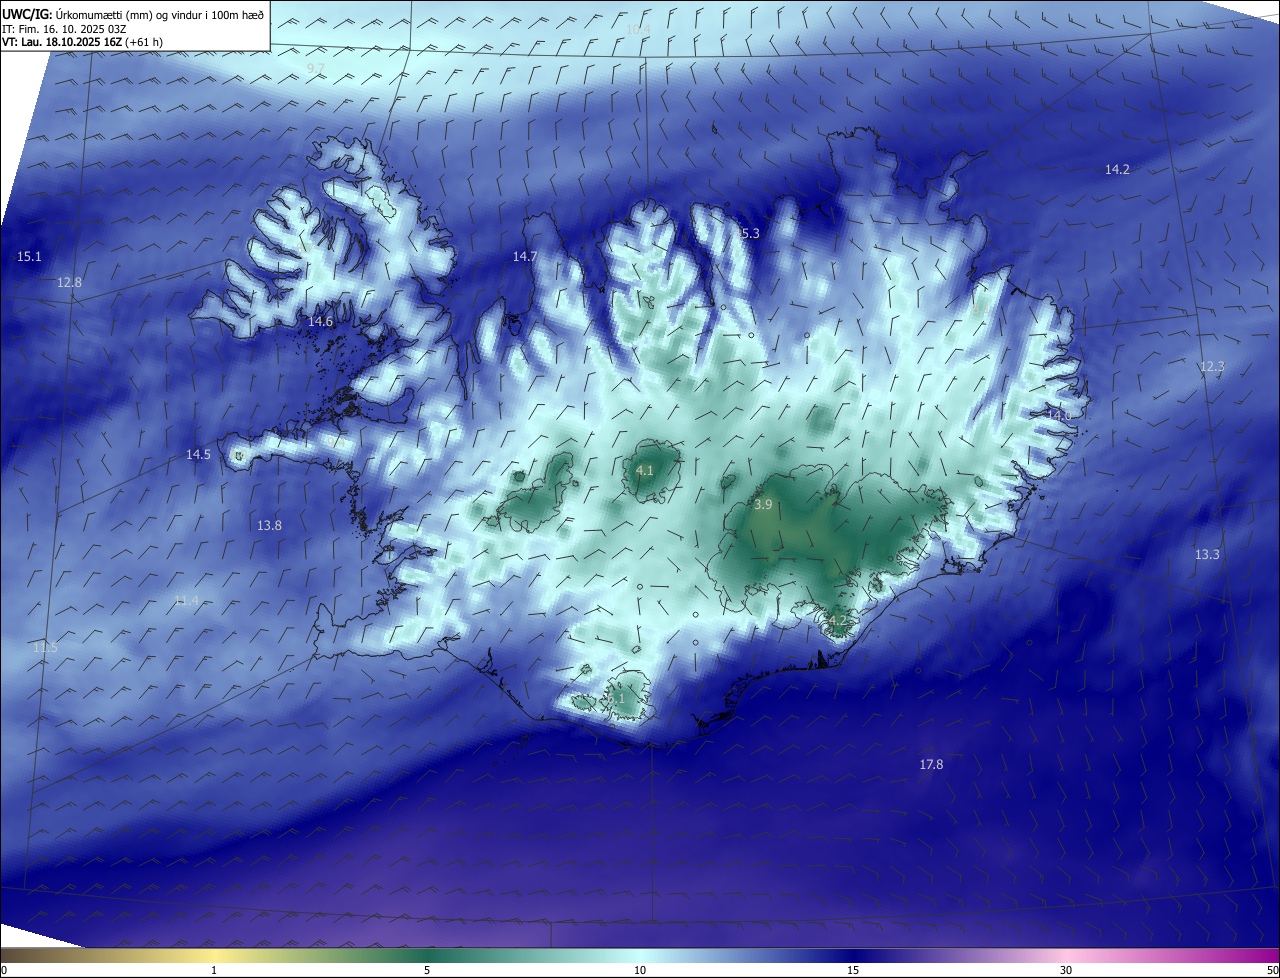Viewport: 1280px width, 978px height.
Task: Click the 10 tick on the color scale
Action: [x=640, y=970]
